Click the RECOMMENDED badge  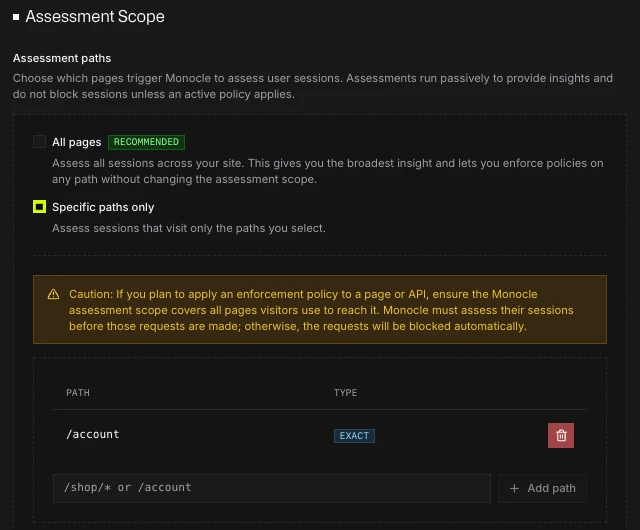[146, 142]
